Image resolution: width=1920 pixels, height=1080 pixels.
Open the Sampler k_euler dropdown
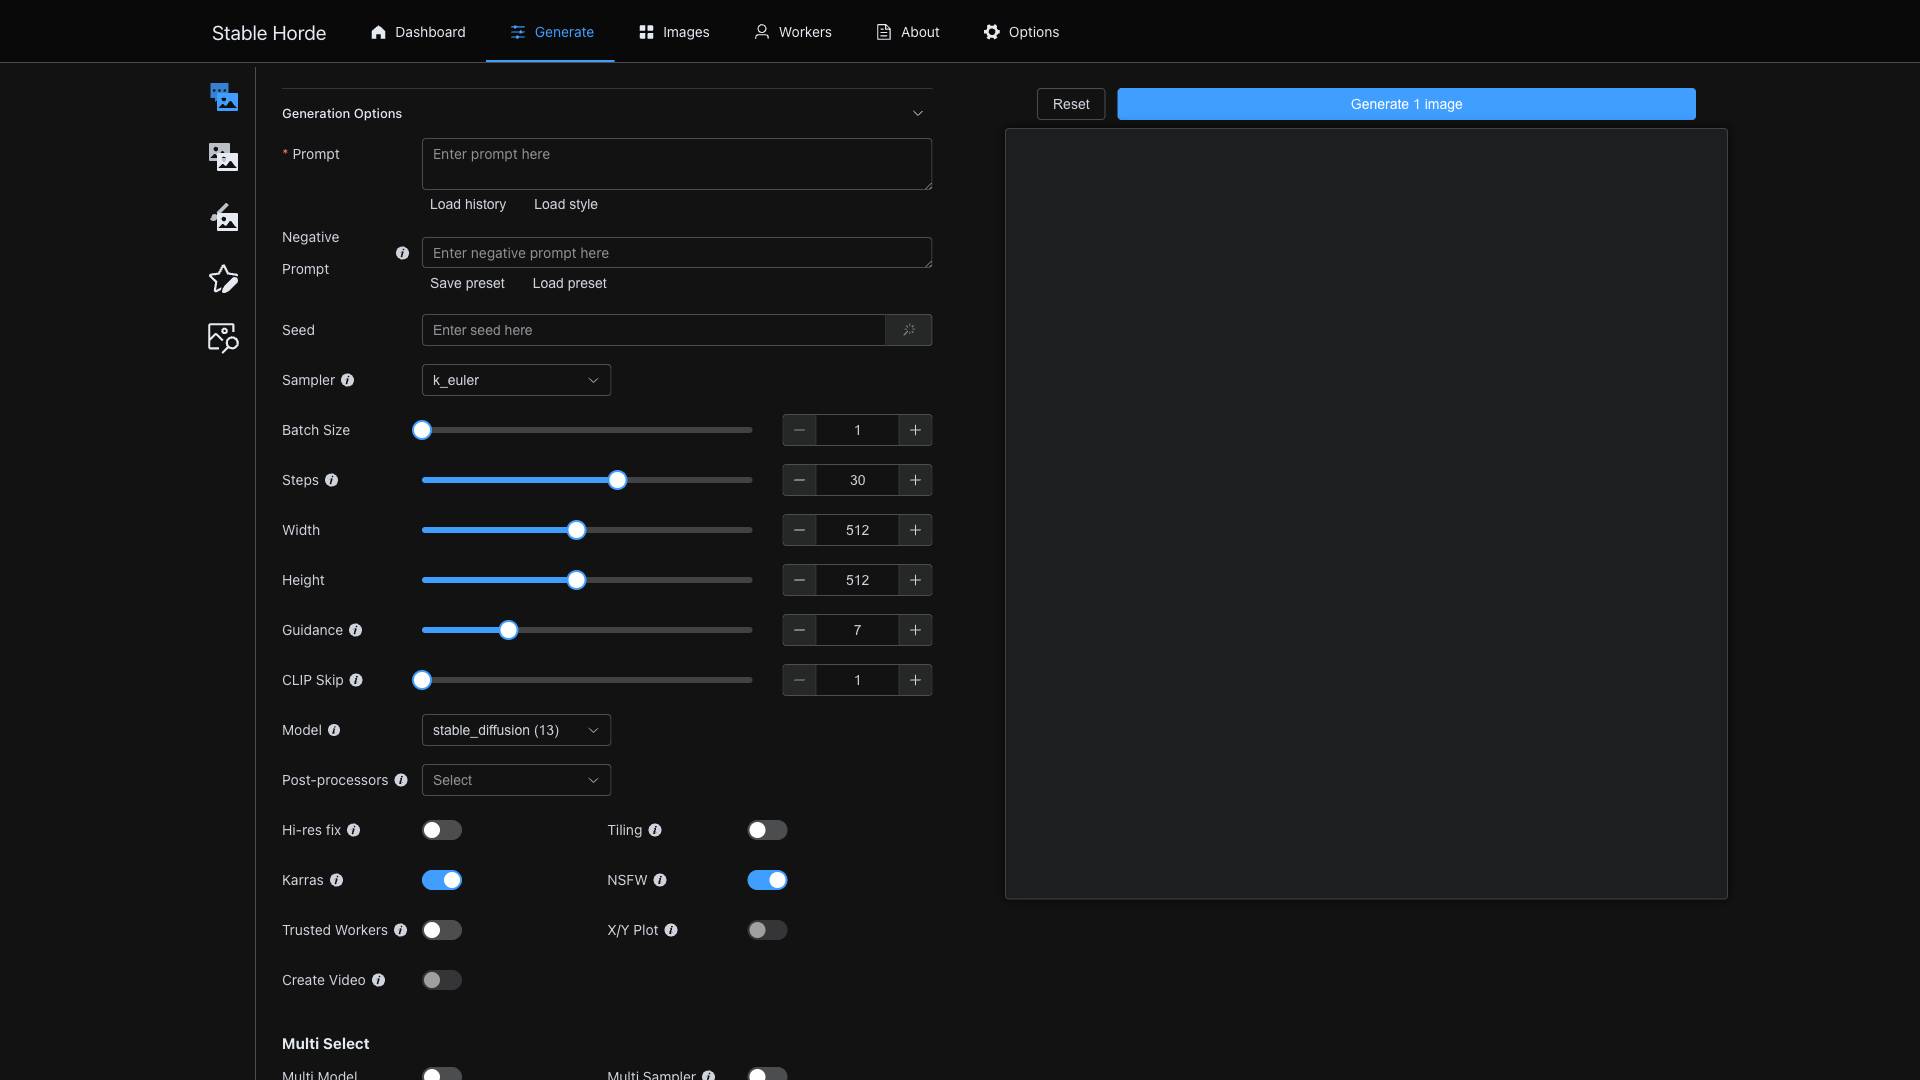coord(516,380)
